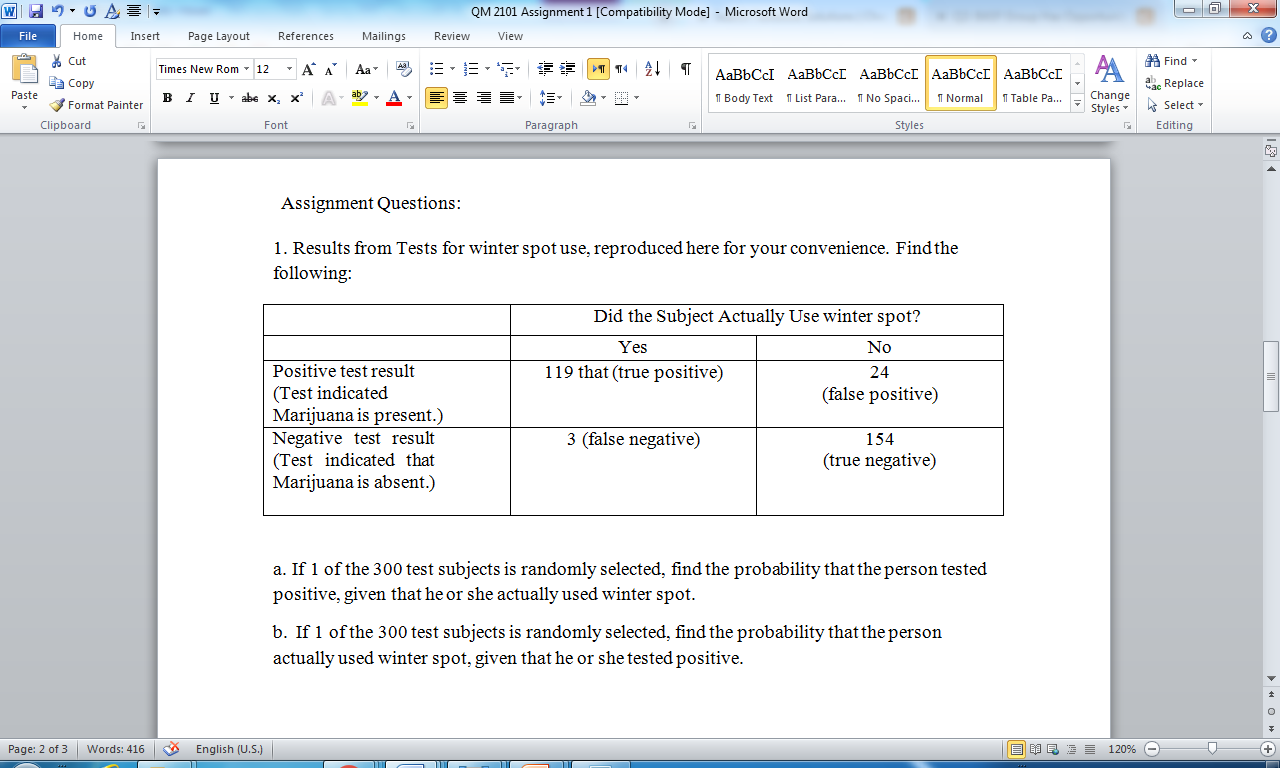Switch to Full Screen Reading view
This screenshot has width=1280, height=768.
[x=1035, y=749]
